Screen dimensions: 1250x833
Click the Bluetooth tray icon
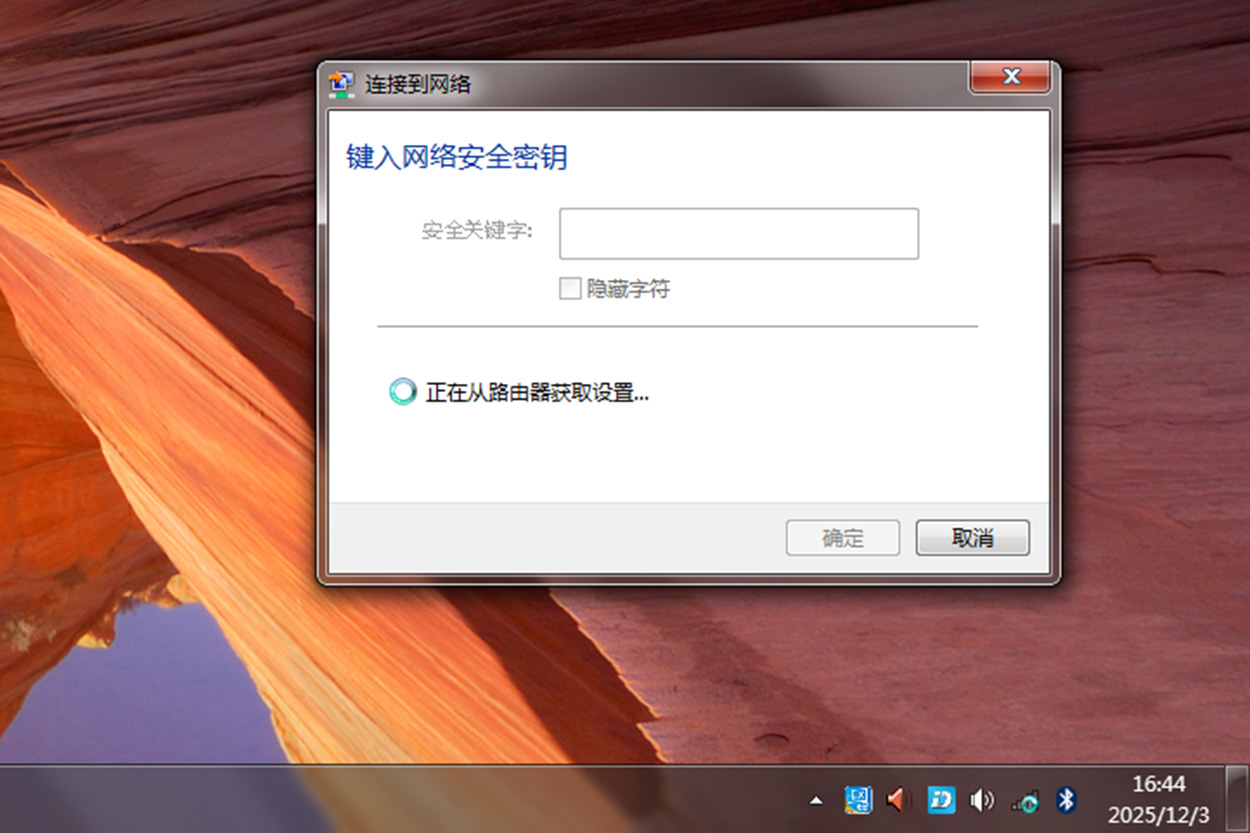(1066, 799)
